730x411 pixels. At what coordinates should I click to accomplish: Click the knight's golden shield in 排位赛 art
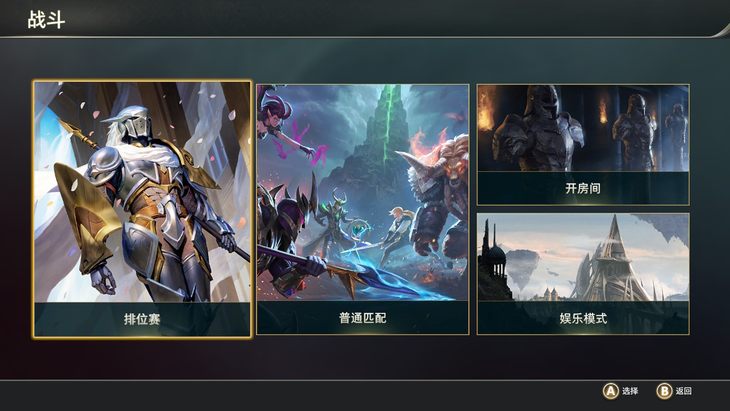[88, 219]
